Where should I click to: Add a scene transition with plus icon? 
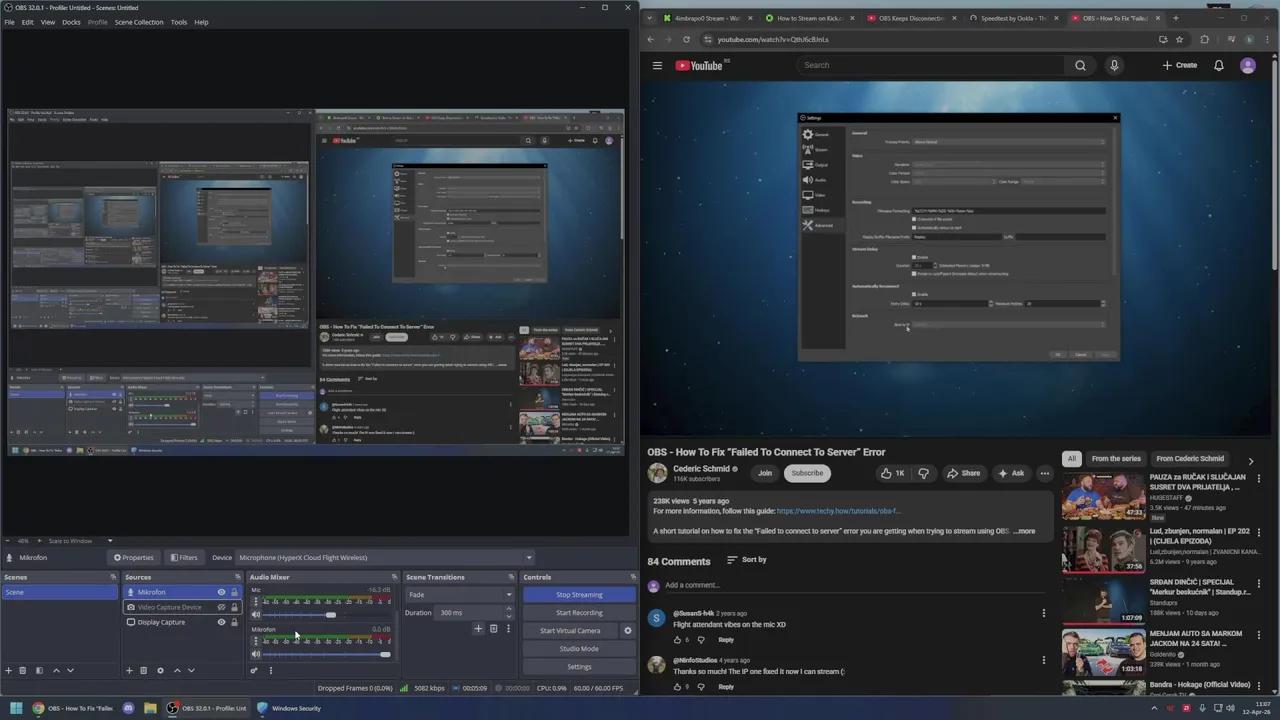478,629
